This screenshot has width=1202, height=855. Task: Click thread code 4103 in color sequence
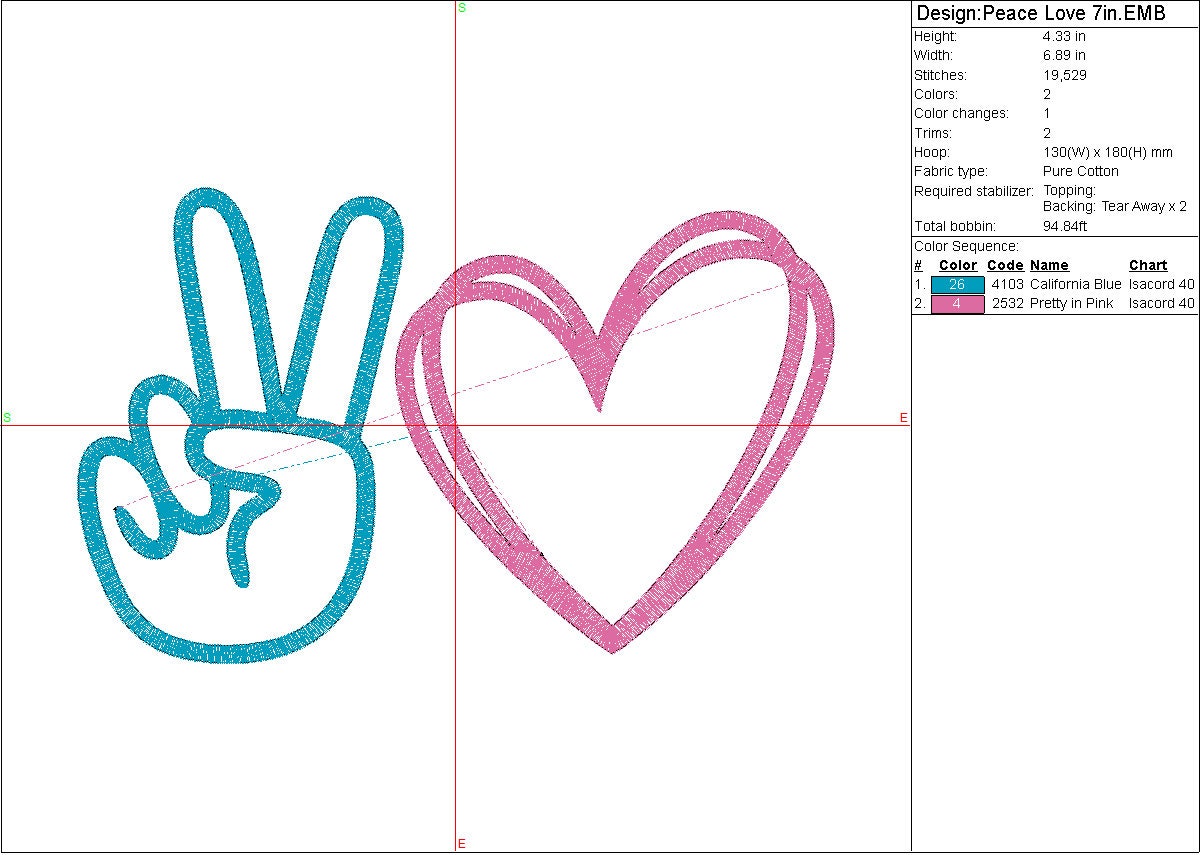tap(1007, 285)
